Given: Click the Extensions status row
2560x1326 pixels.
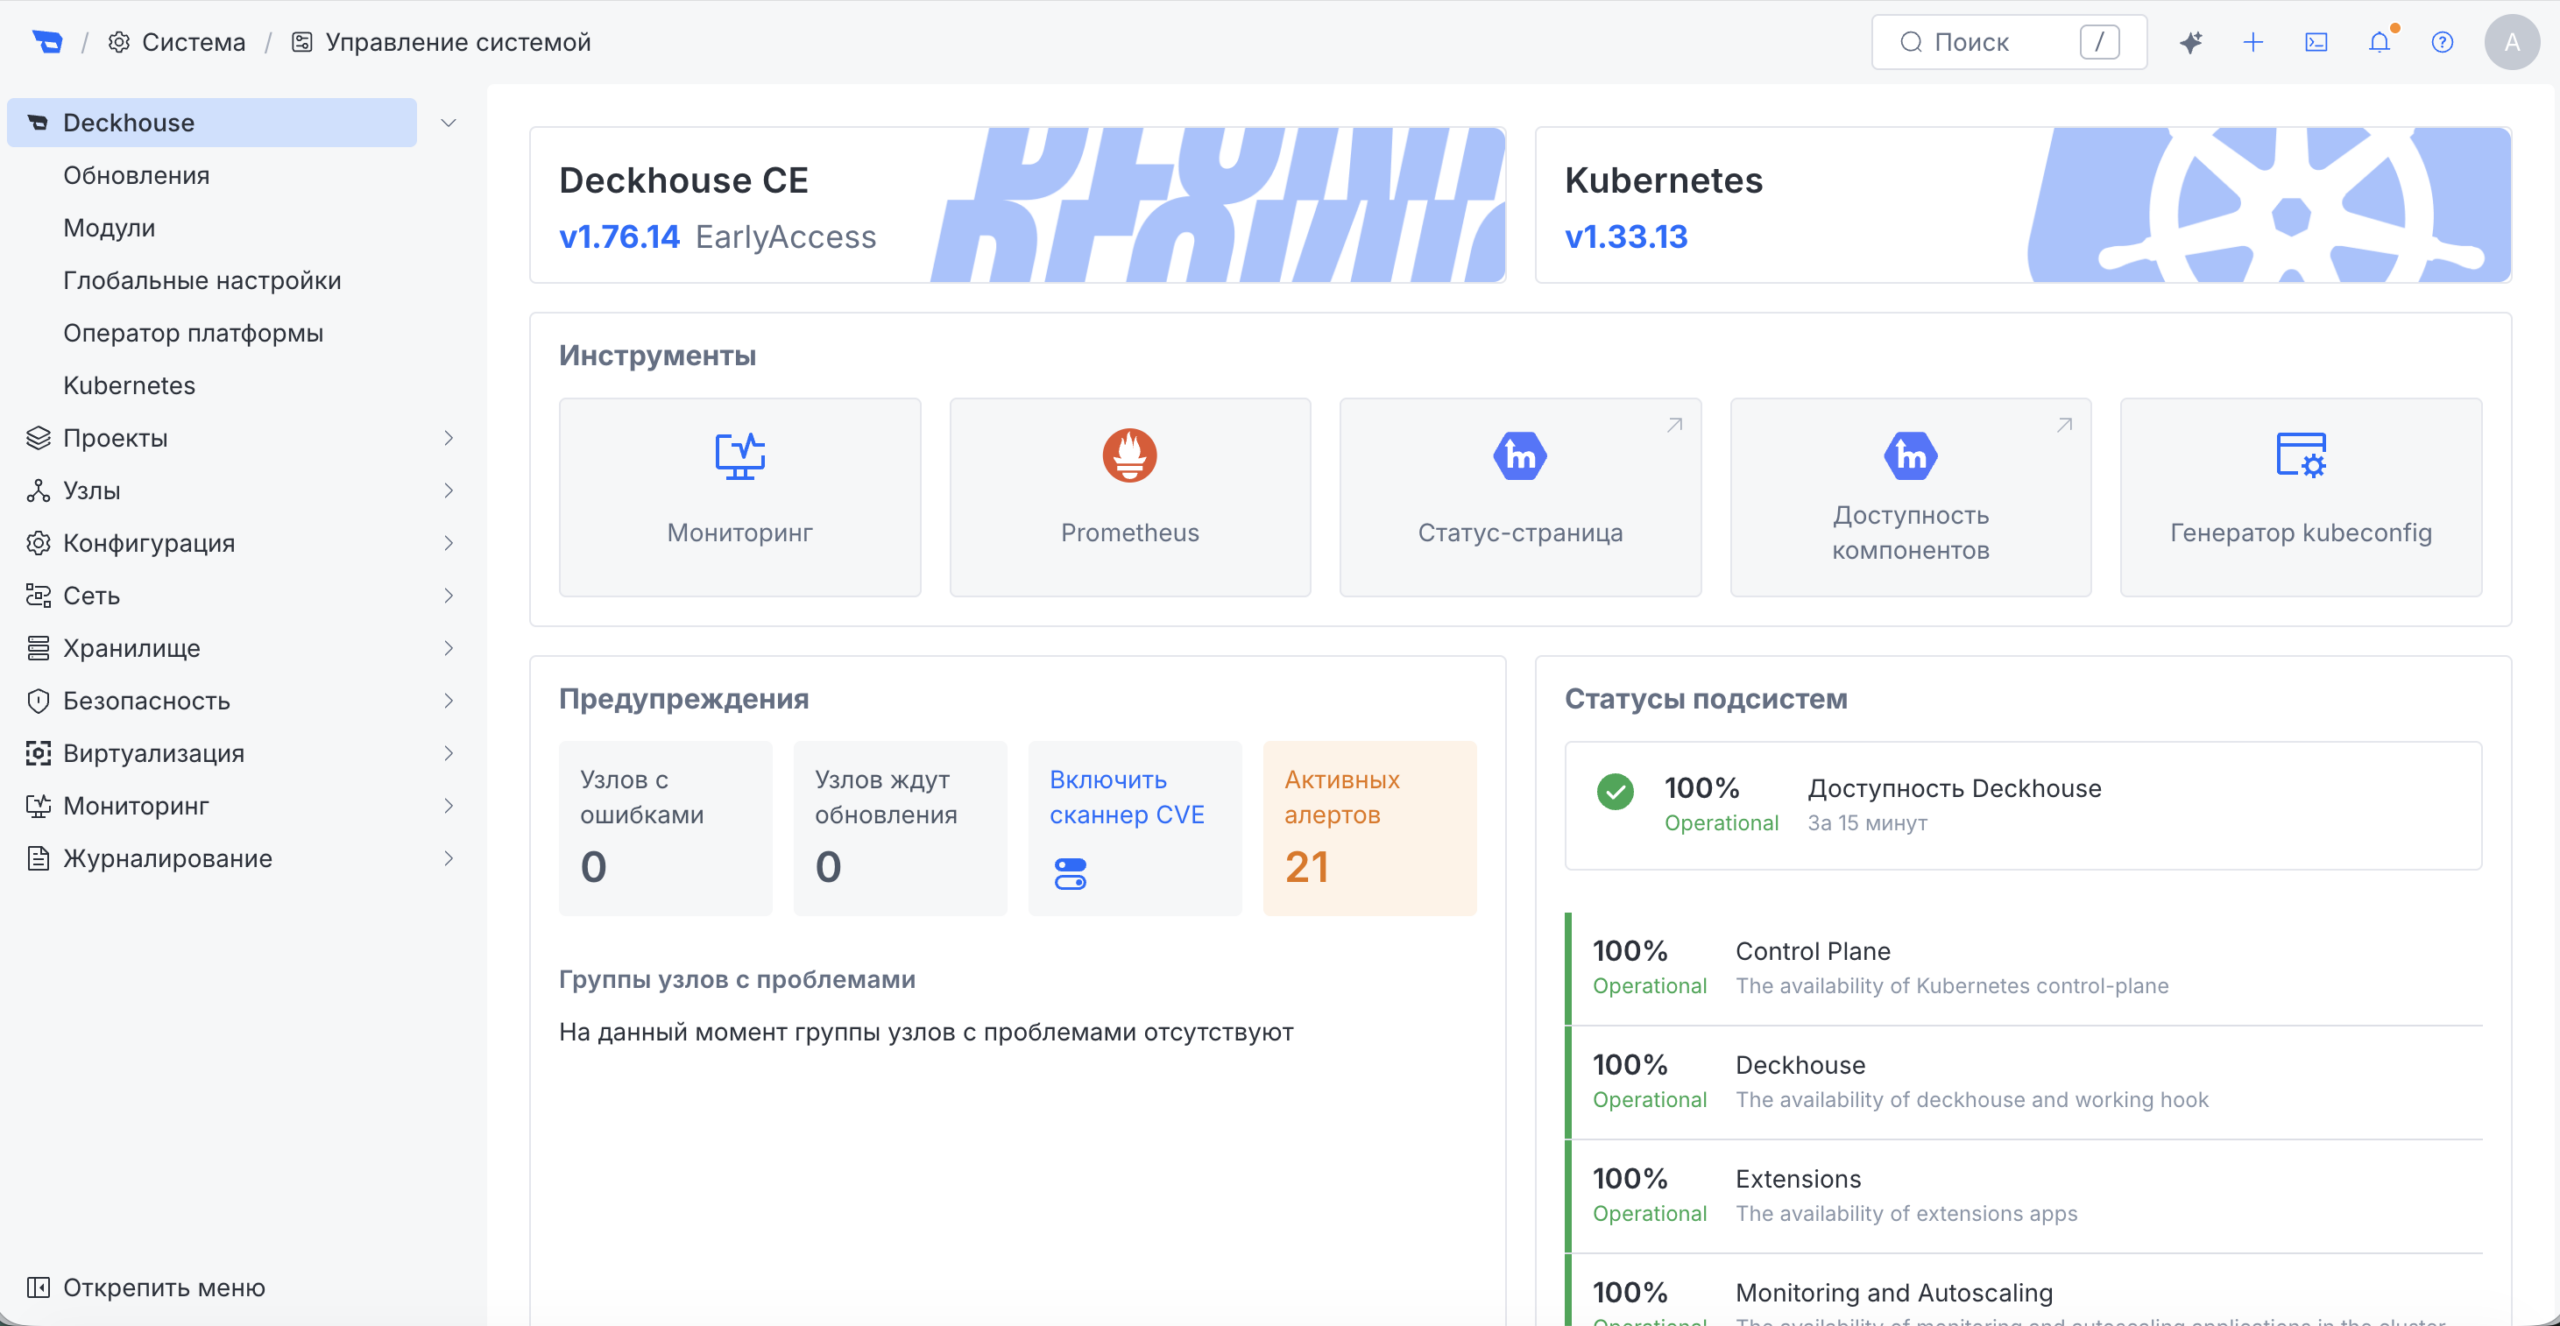Looking at the screenshot, I should (x=2024, y=1196).
